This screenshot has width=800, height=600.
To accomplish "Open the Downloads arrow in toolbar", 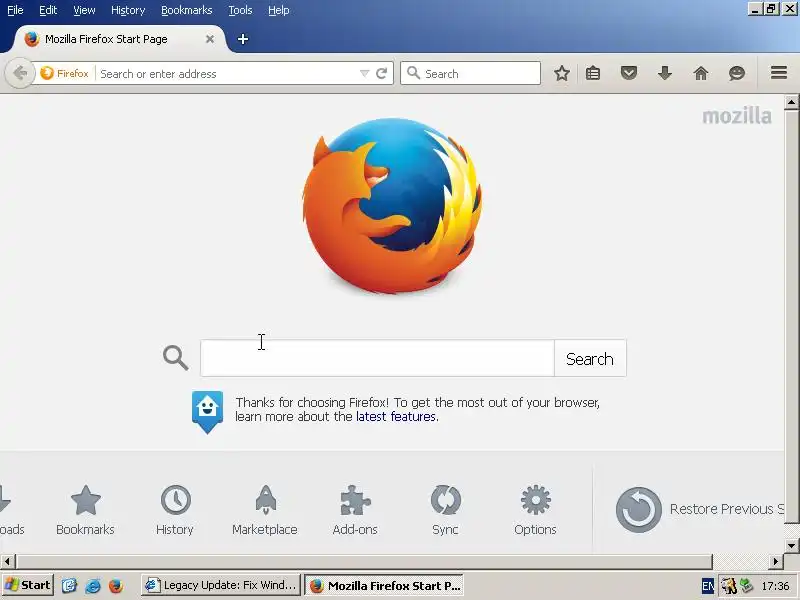I will (664, 73).
